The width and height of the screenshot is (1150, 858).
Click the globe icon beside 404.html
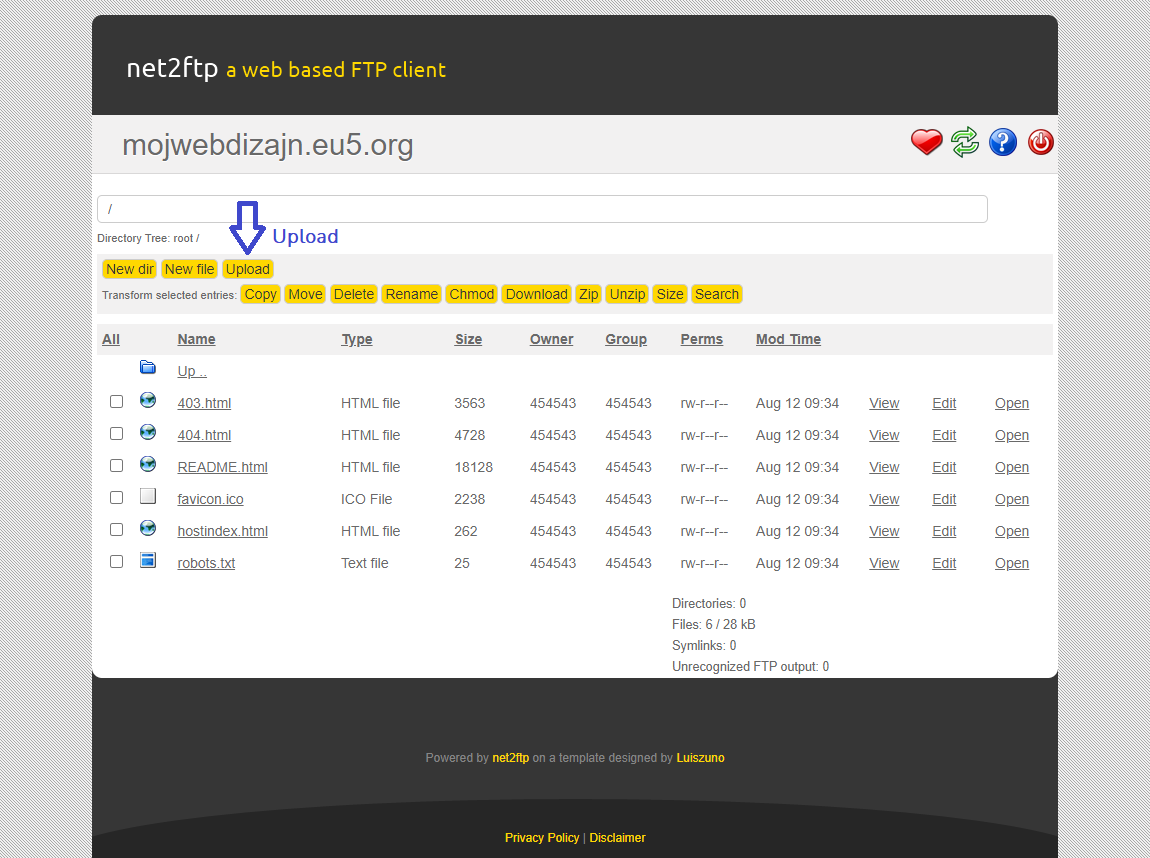(x=148, y=432)
